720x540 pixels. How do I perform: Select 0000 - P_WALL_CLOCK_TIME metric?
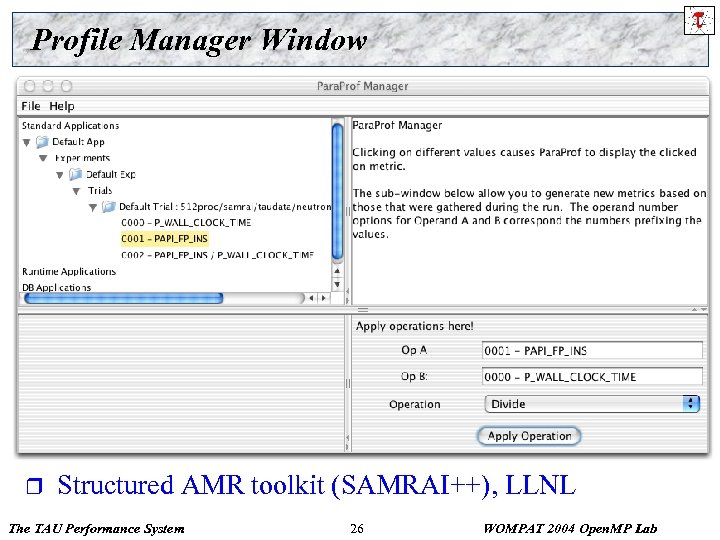click(x=186, y=223)
